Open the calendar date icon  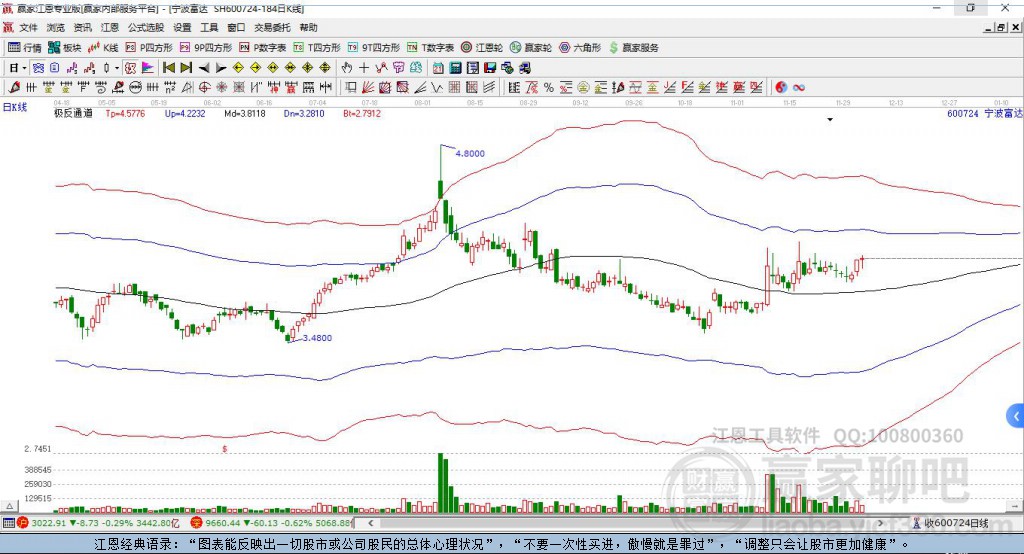click(438, 68)
